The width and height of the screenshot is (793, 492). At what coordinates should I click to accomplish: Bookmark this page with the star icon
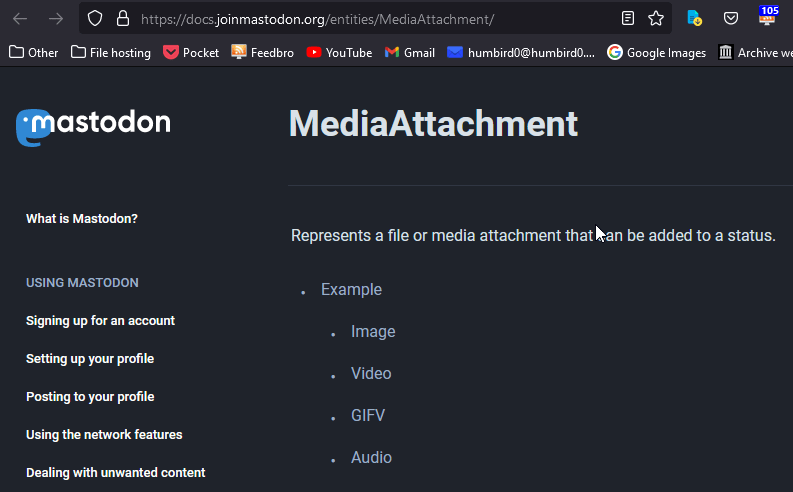(656, 18)
